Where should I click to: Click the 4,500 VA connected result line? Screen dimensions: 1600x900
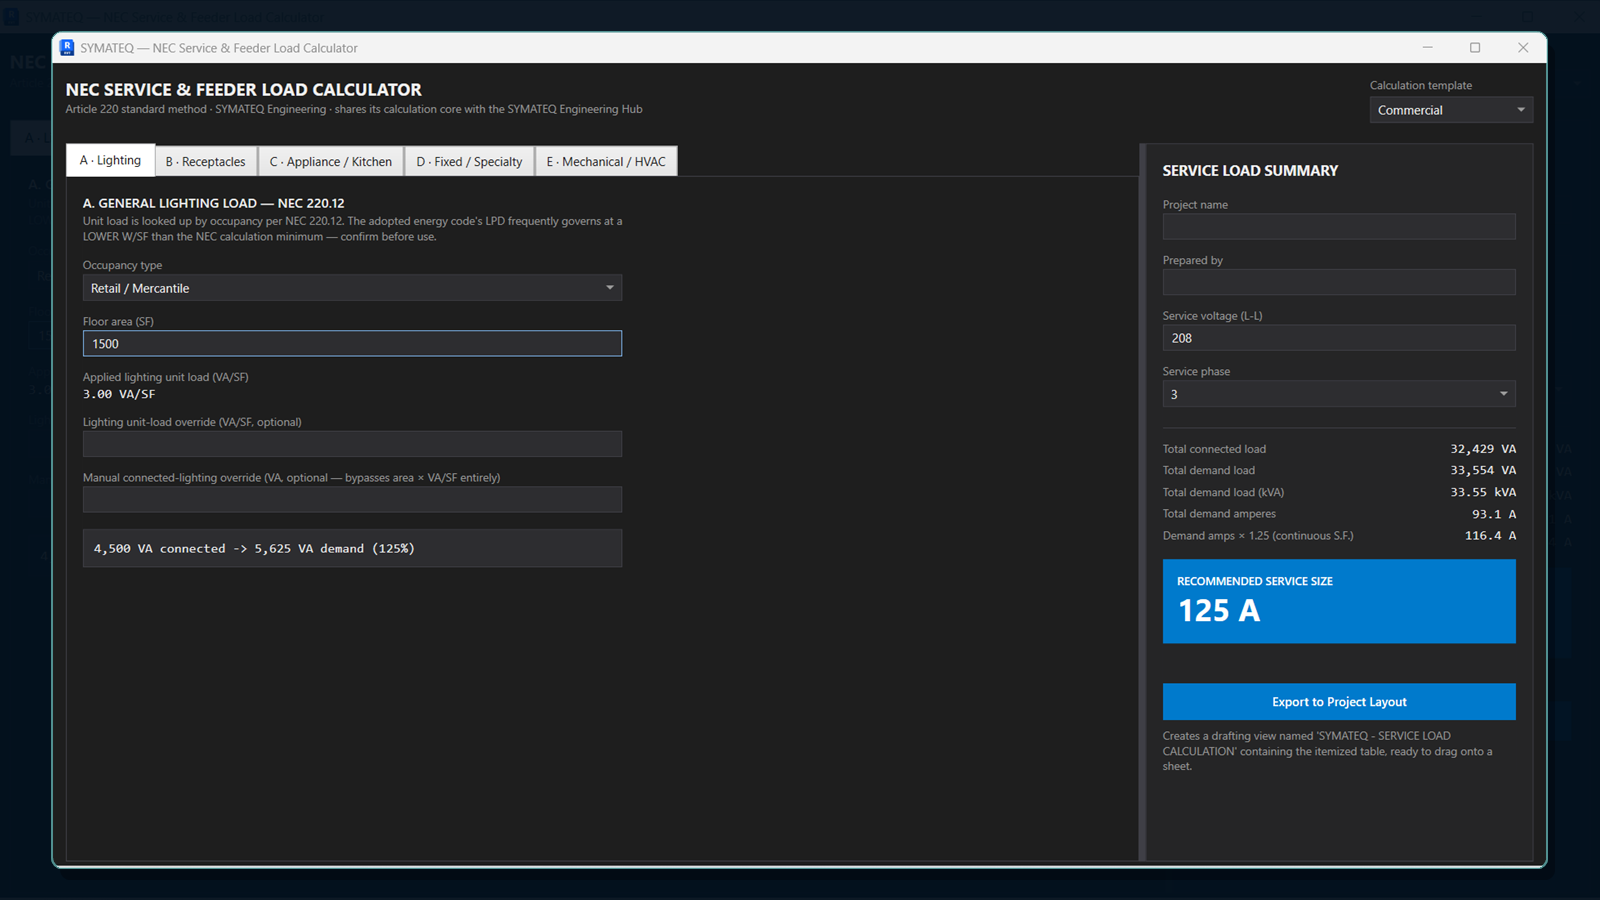[352, 548]
